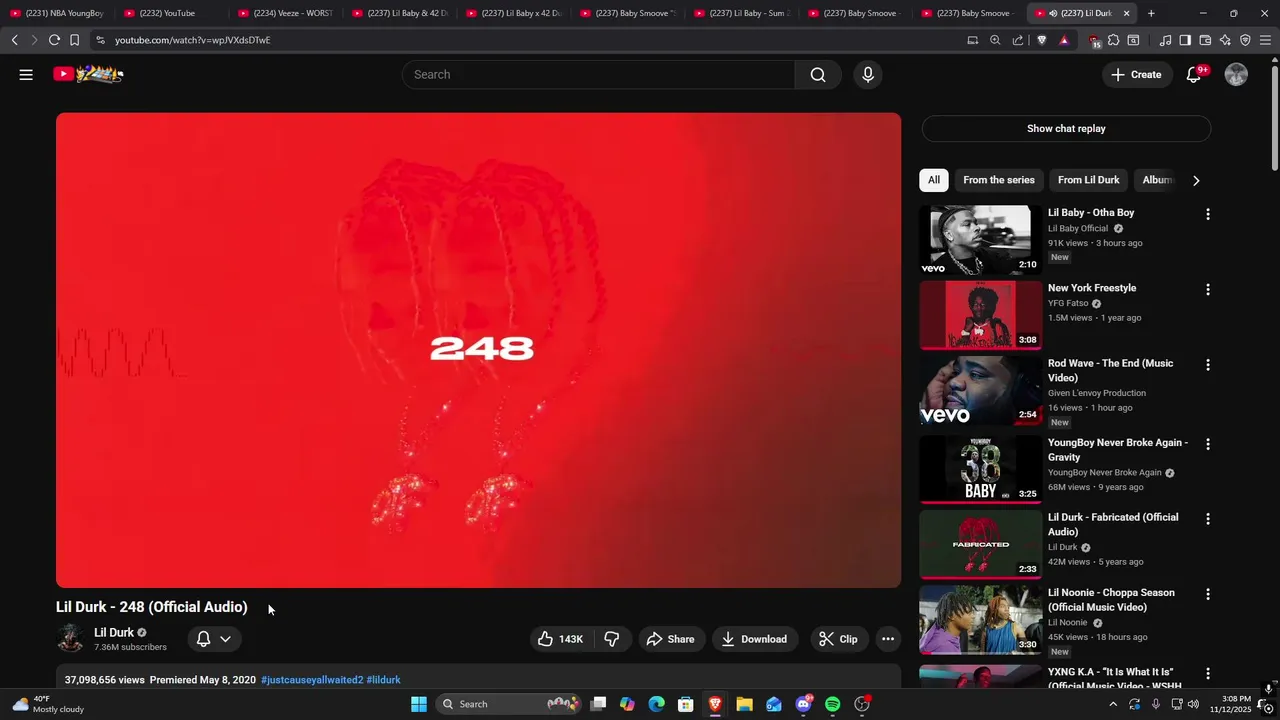1280x720 pixels.
Task: Open Lil Durk channel avatar
Action: coord(70,638)
